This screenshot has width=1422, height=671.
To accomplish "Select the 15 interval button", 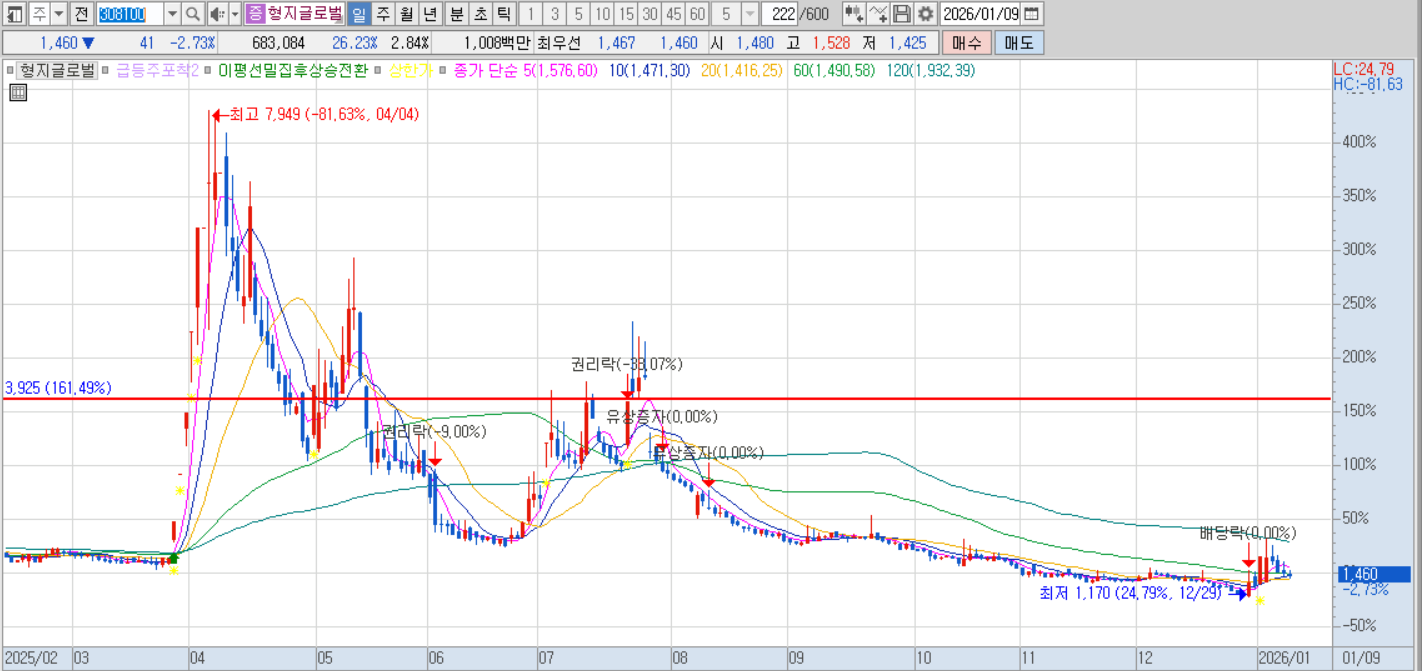I will 627,14.
